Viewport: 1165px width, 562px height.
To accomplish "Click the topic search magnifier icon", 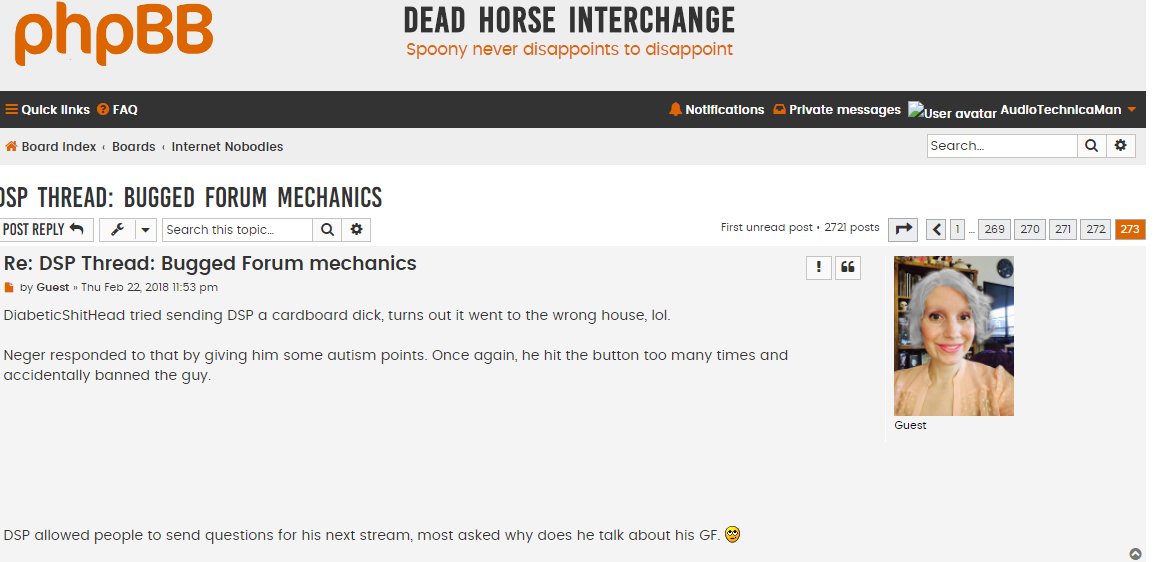I will click(327, 230).
